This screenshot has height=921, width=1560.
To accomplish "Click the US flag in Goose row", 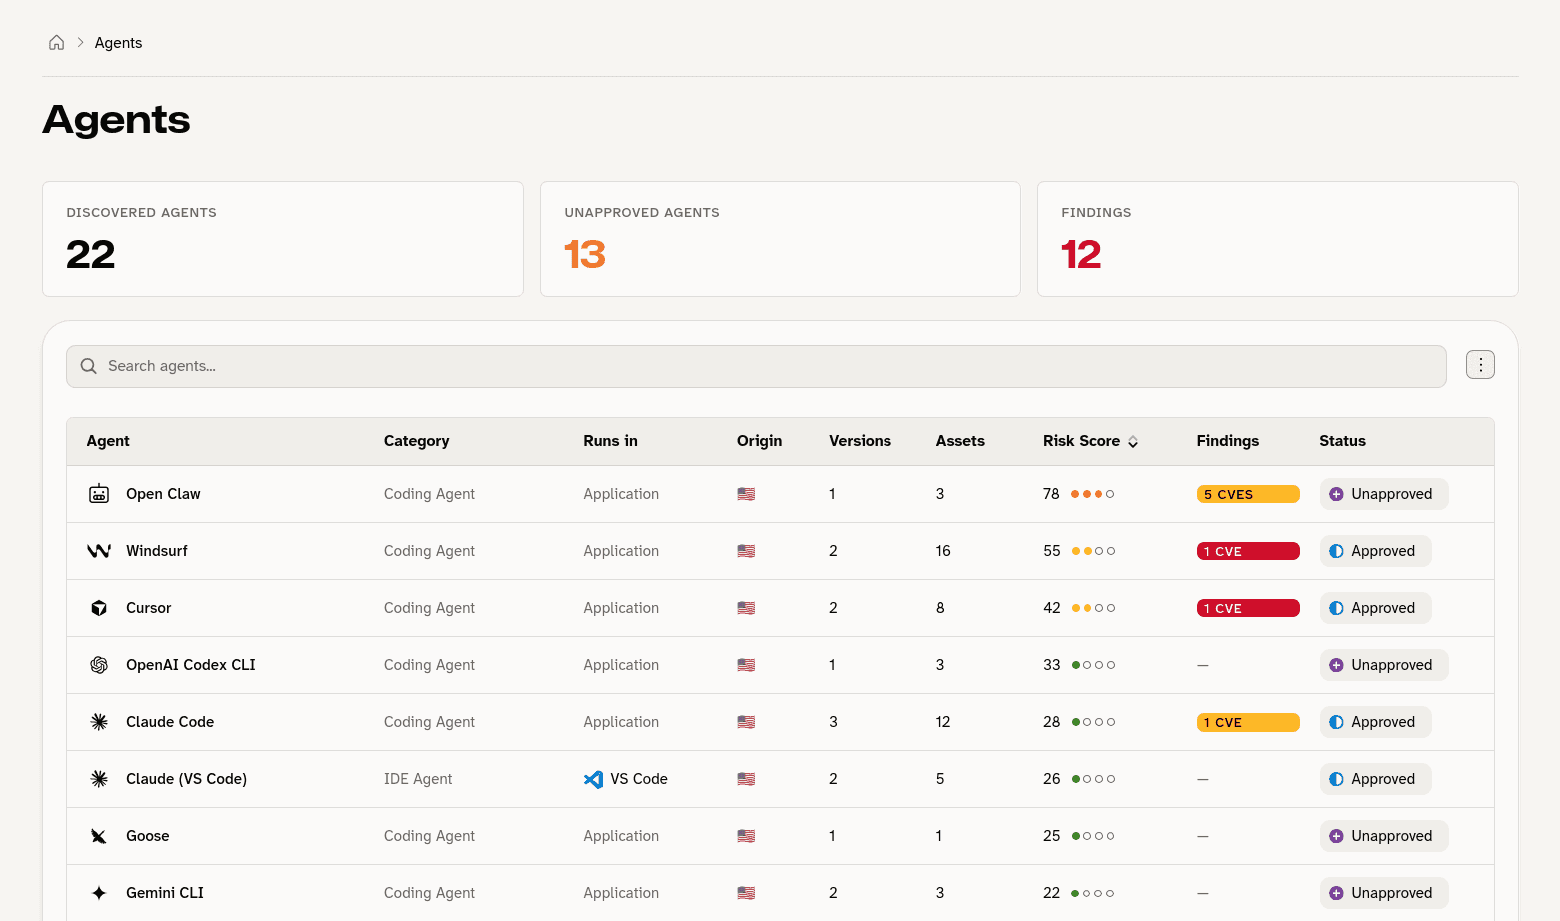I will pyautogui.click(x=746, y=836).
